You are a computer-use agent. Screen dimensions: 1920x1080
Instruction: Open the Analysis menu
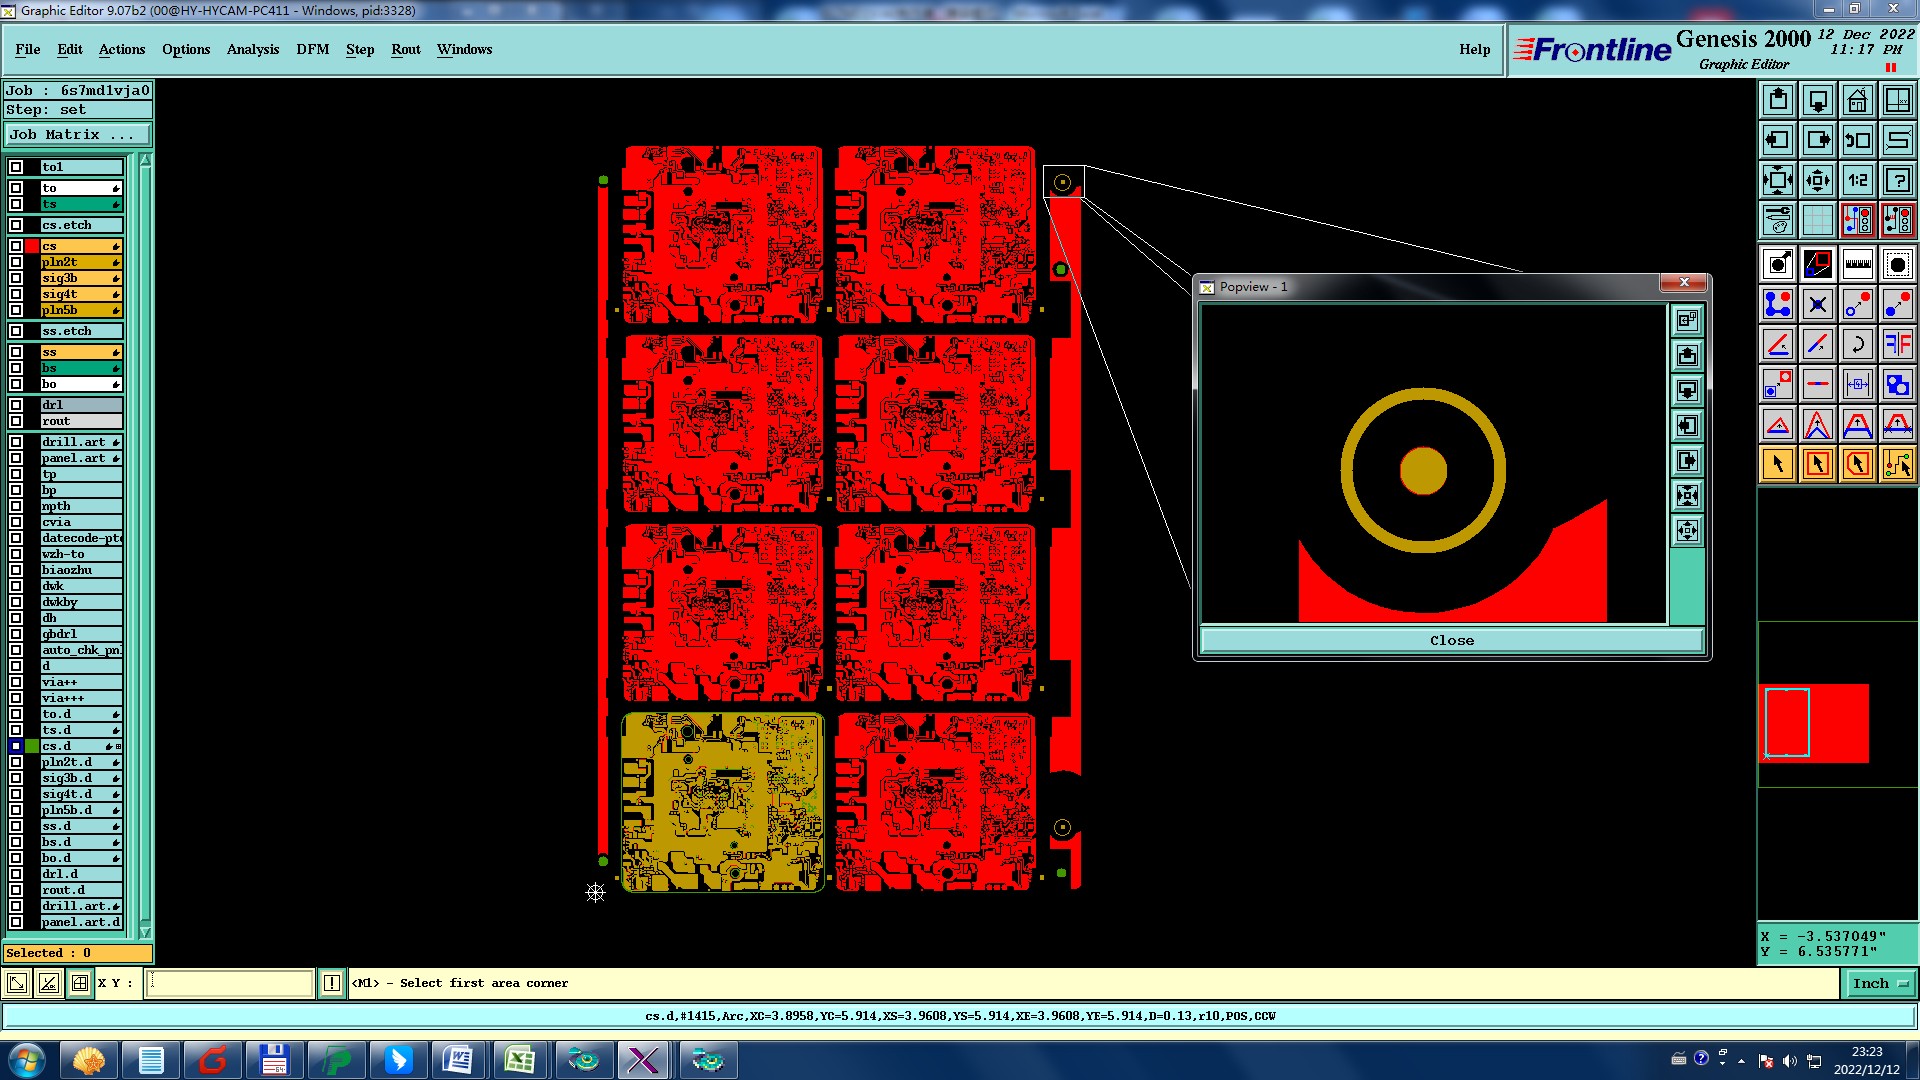[x=252, y=49]
